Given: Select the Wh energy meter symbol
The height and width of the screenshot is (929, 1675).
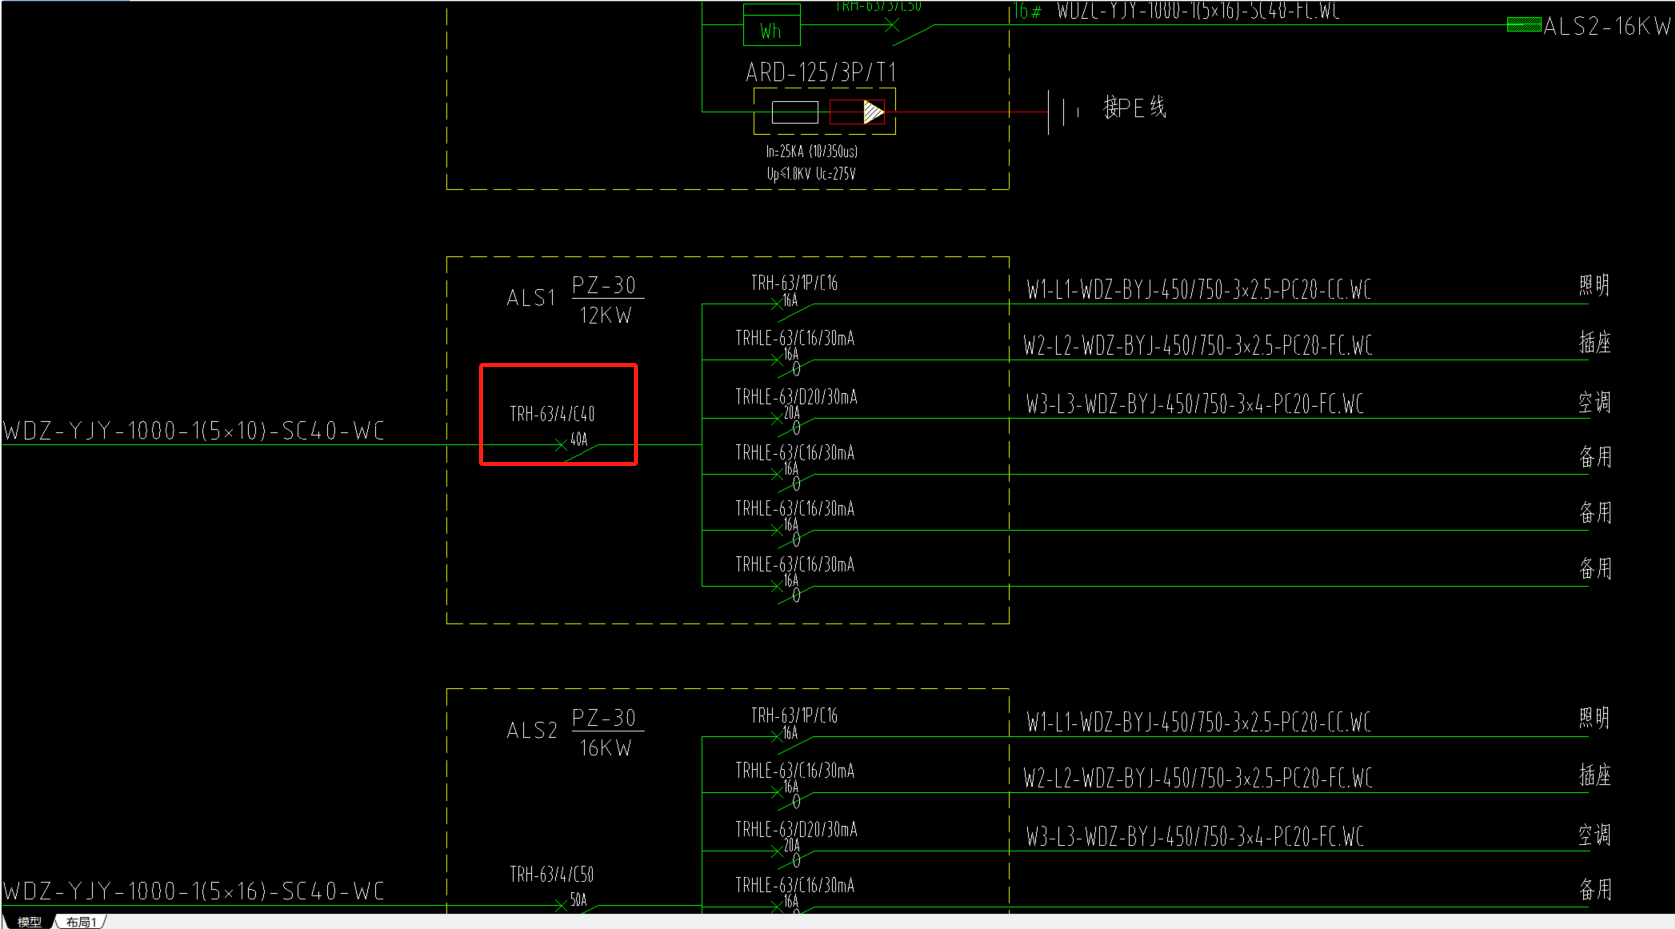Looking at the screenshot, I should coord(771,25).
